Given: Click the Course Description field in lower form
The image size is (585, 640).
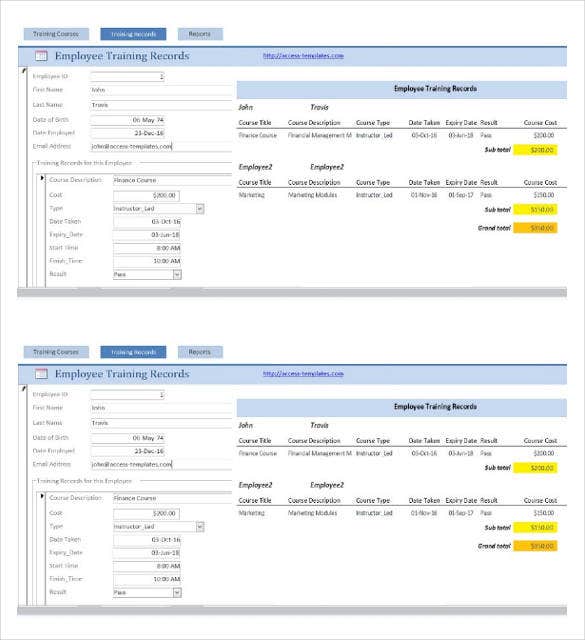Looking at the screenshot, I should tap(172, 498).
